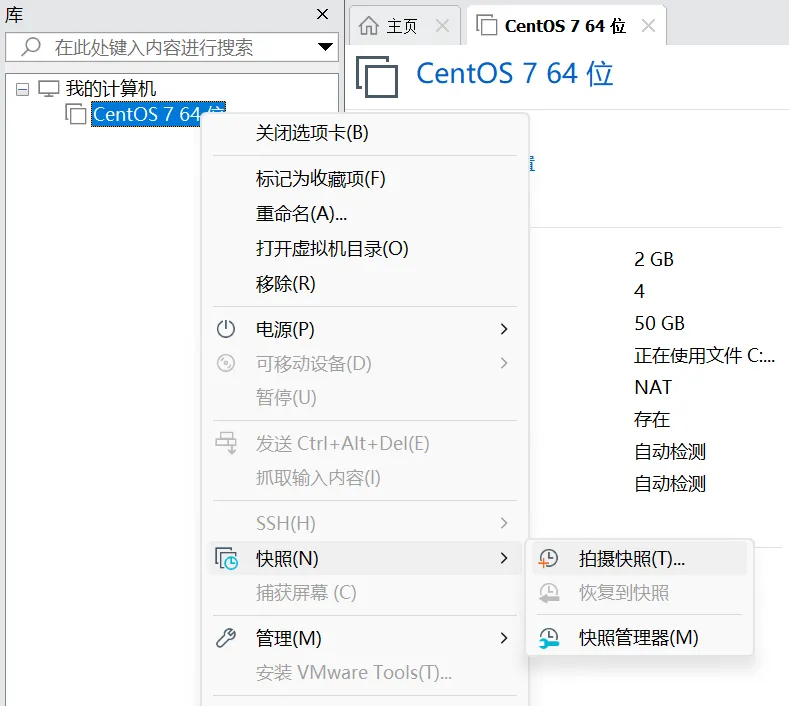Viewport: 789px width, 706px height.
Task: Open the 快照(N) submenu
Action: [x=365, y=558]
